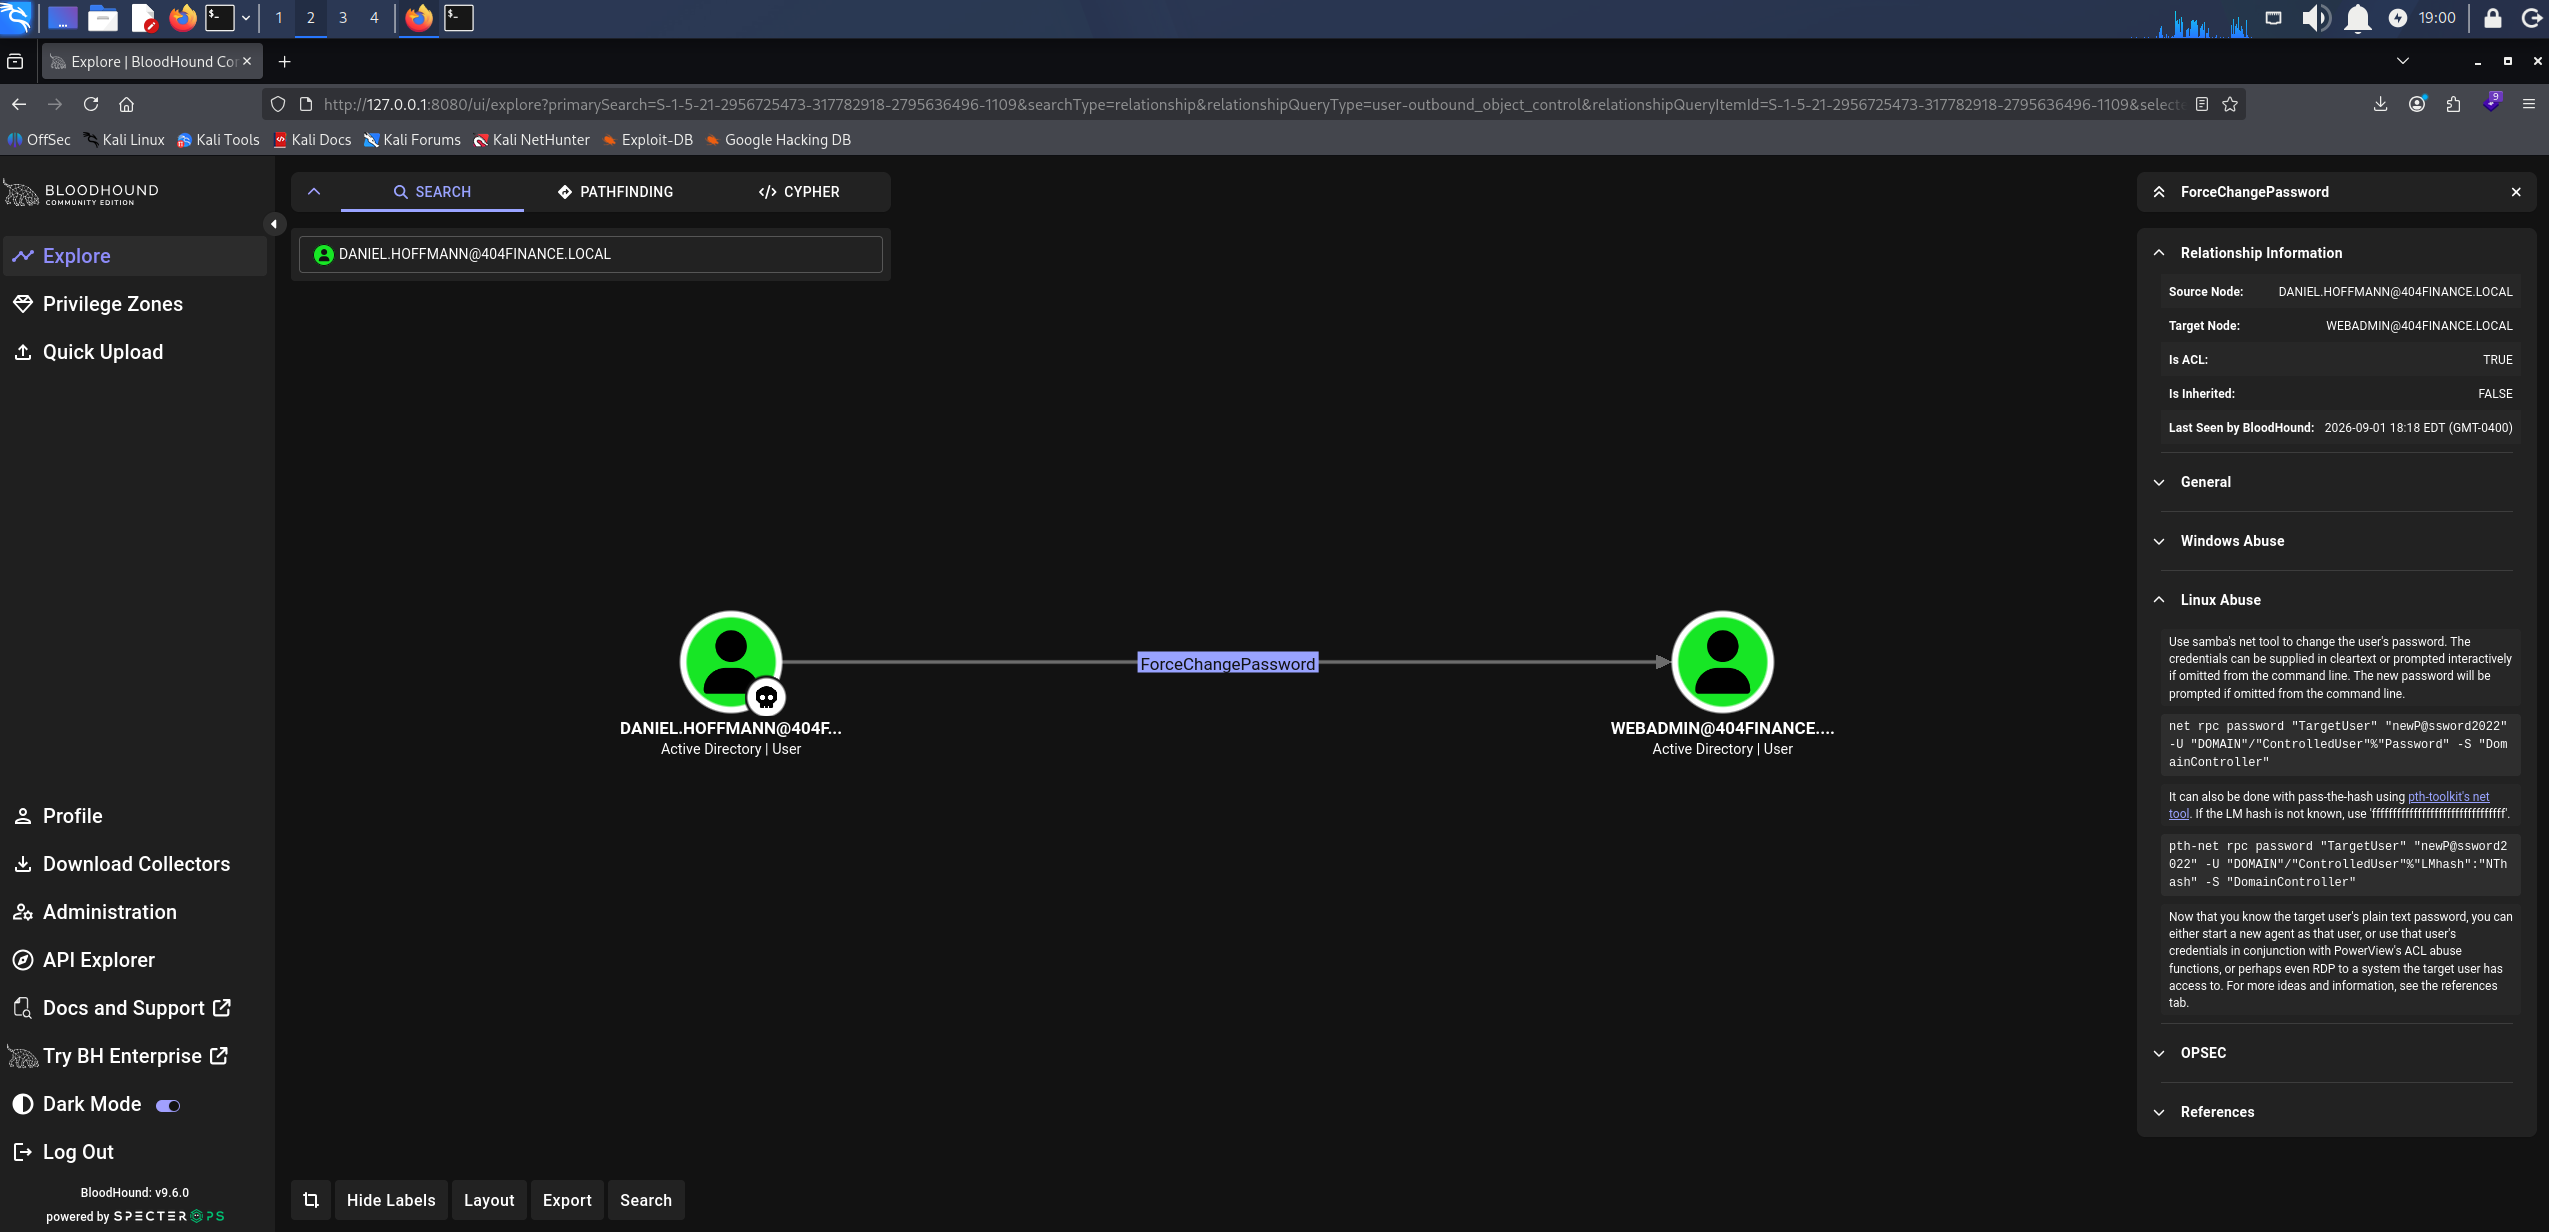Toggle reader view icon in address bar
The image size is (2549, 1232).
2201,104
